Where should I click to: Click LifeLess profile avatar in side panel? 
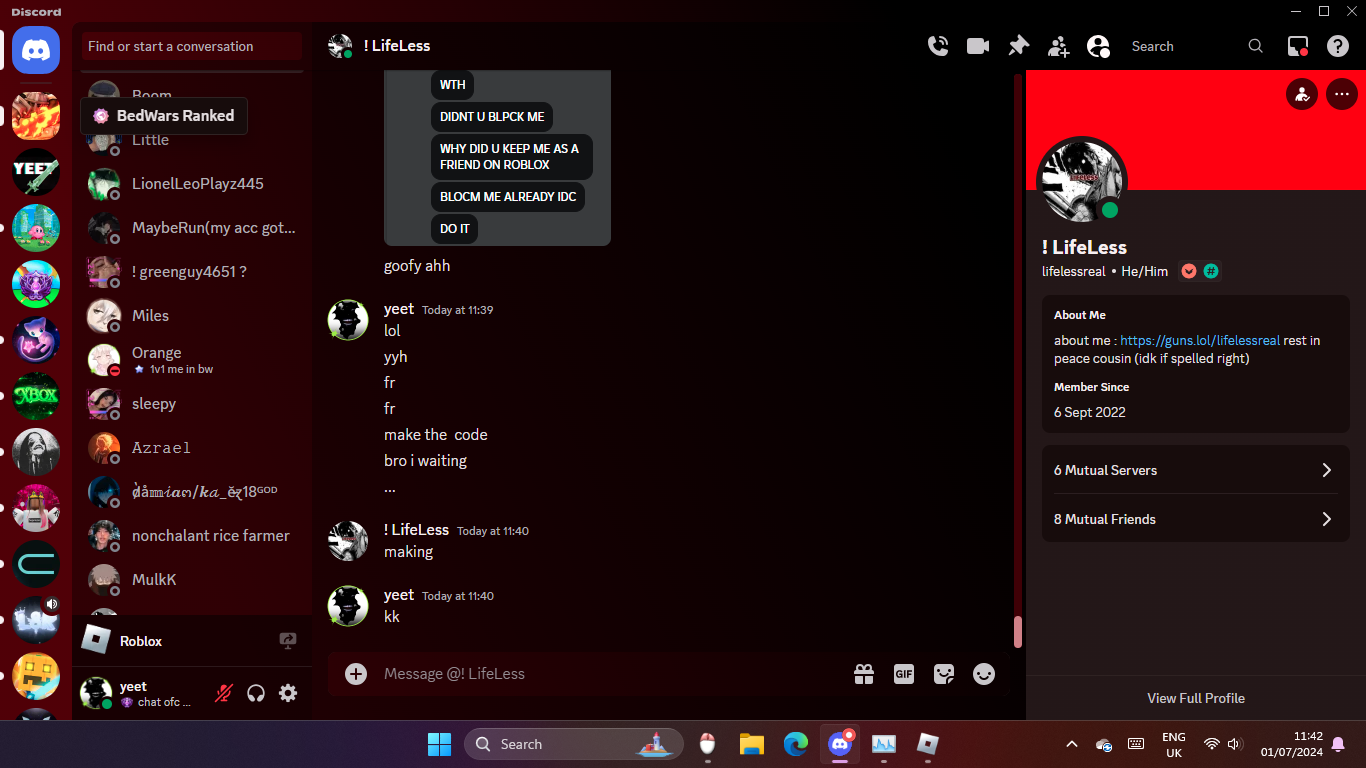(1082, 182)
